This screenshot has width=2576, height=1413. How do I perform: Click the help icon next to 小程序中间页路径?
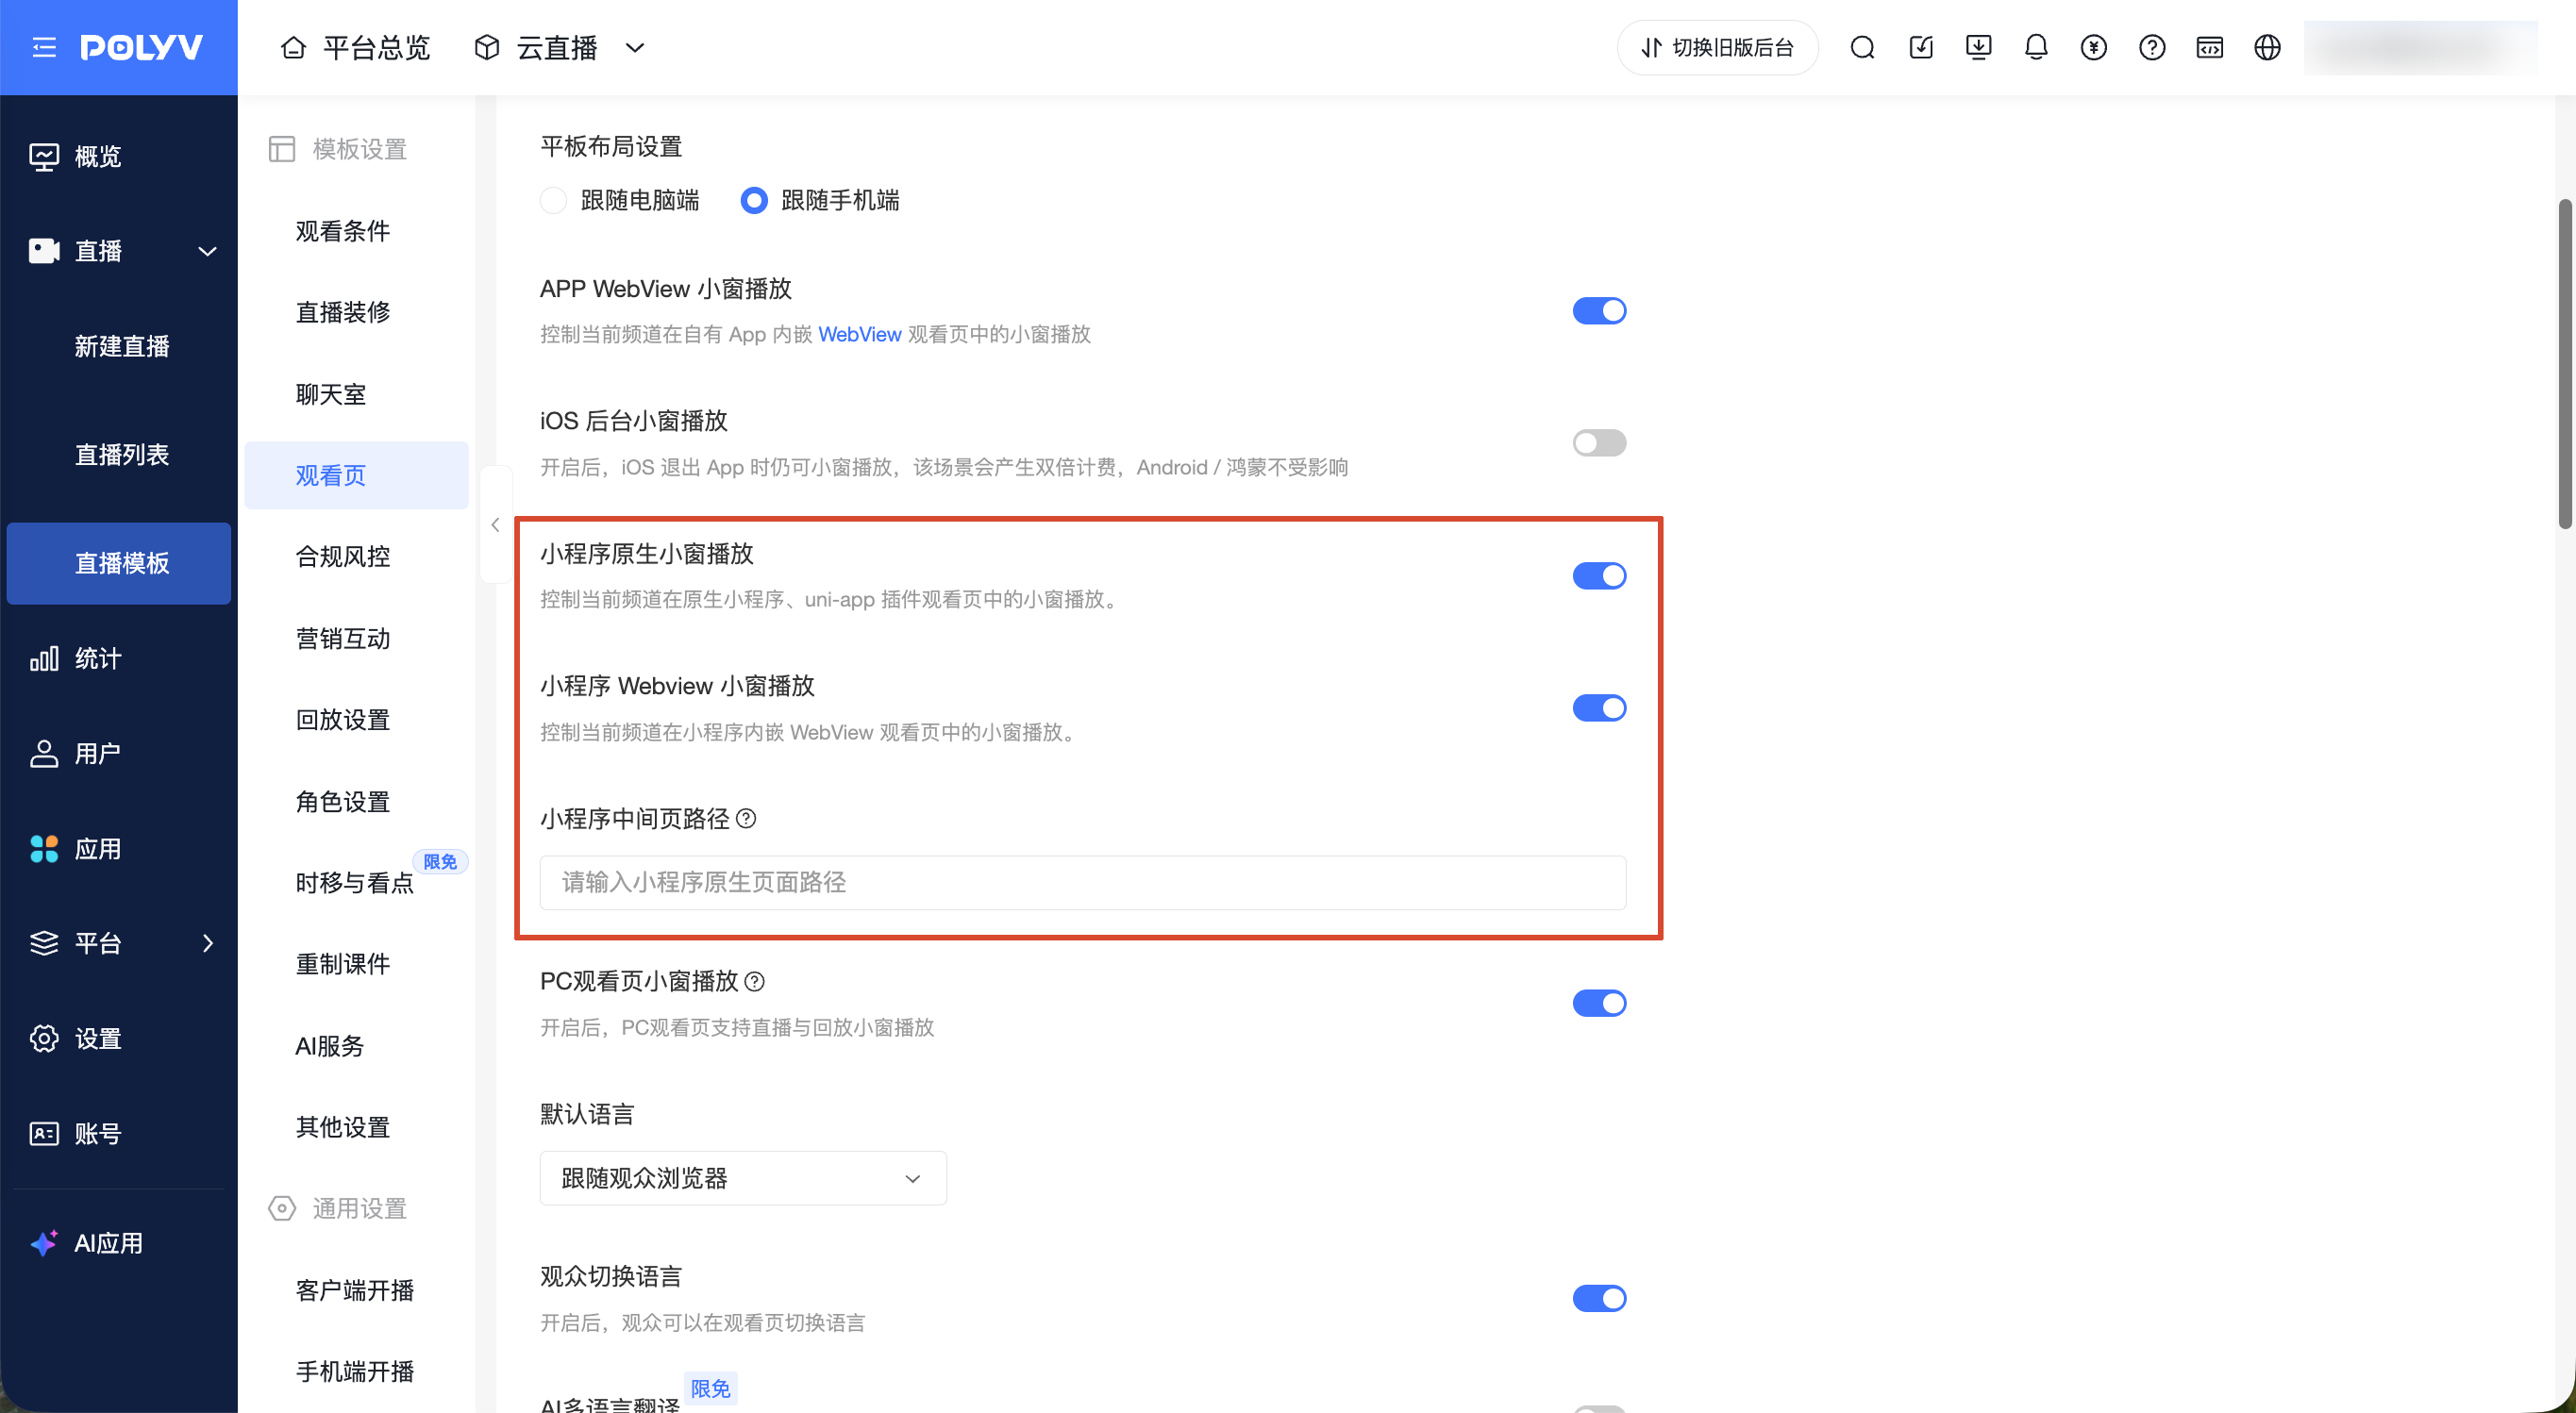pyautogui.click(x=747, y=819)
